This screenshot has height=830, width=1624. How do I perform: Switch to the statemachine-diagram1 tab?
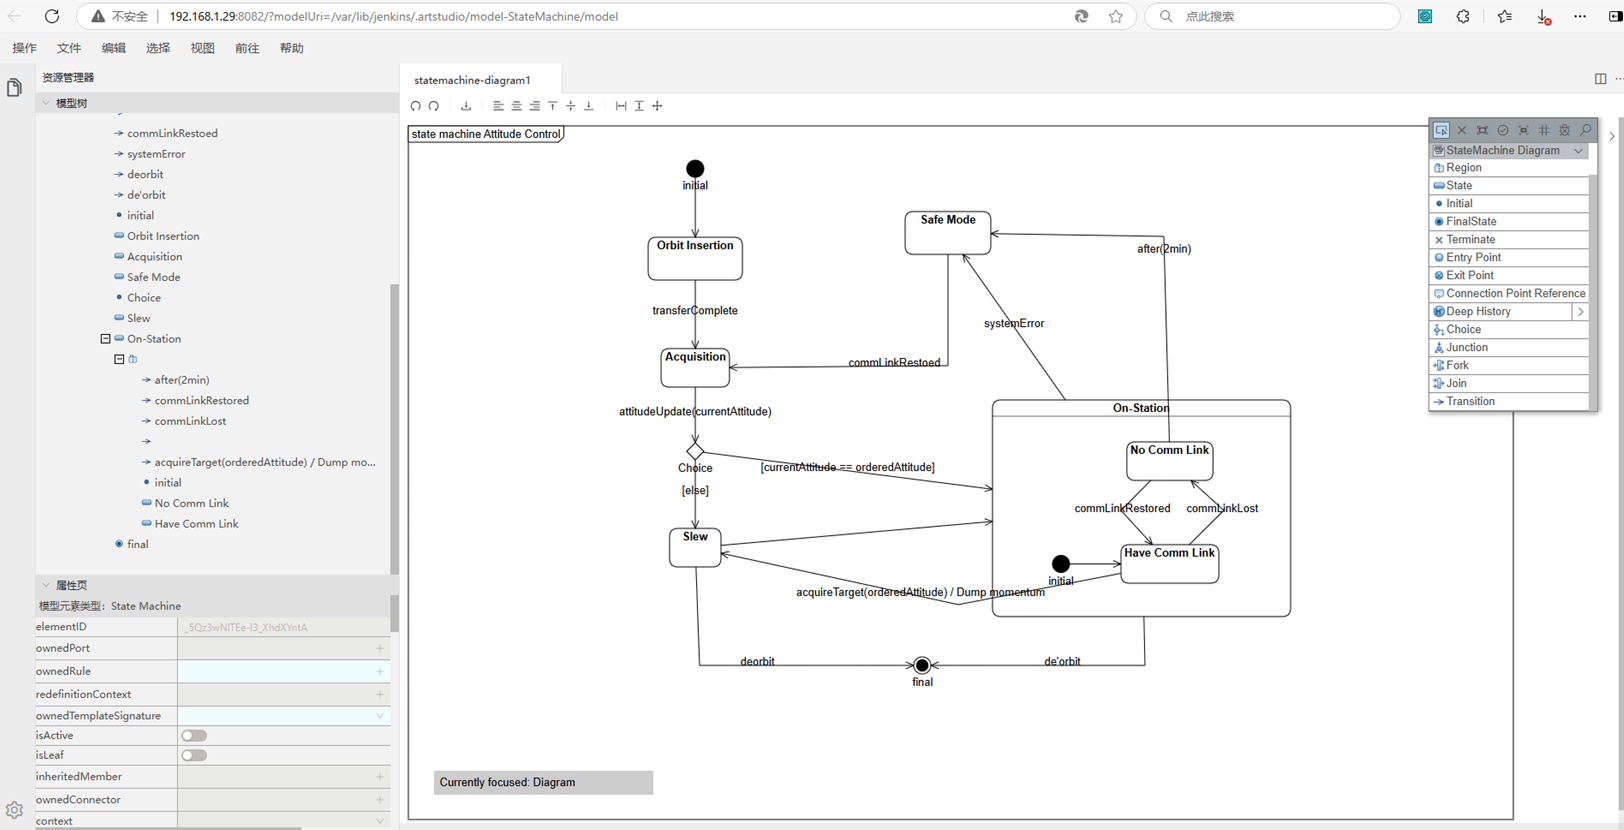[x=472, y=80]
